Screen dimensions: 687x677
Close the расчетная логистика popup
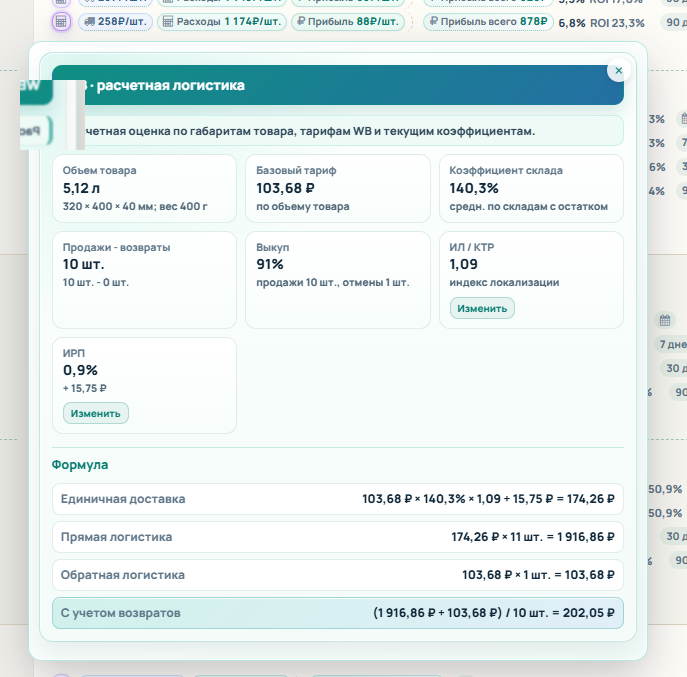point(619,71)
